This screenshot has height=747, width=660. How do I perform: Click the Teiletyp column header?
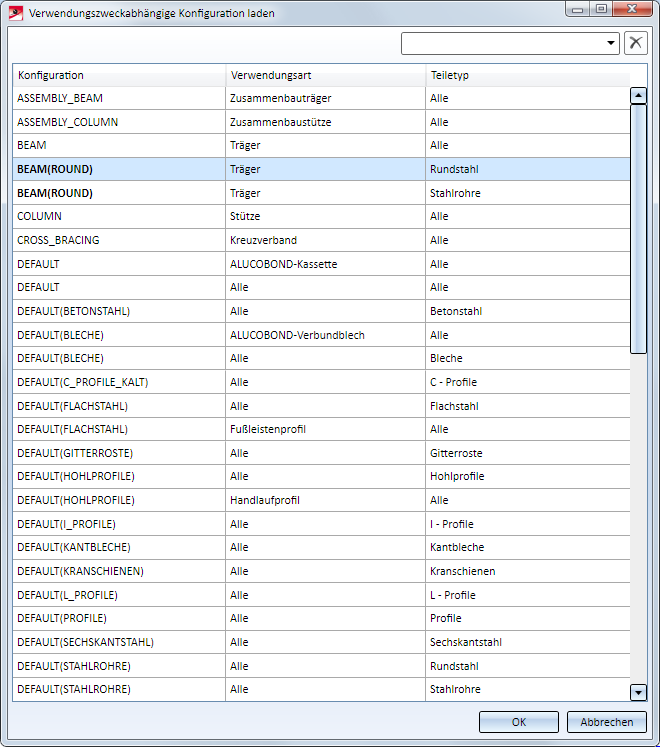tap(527, 75)
